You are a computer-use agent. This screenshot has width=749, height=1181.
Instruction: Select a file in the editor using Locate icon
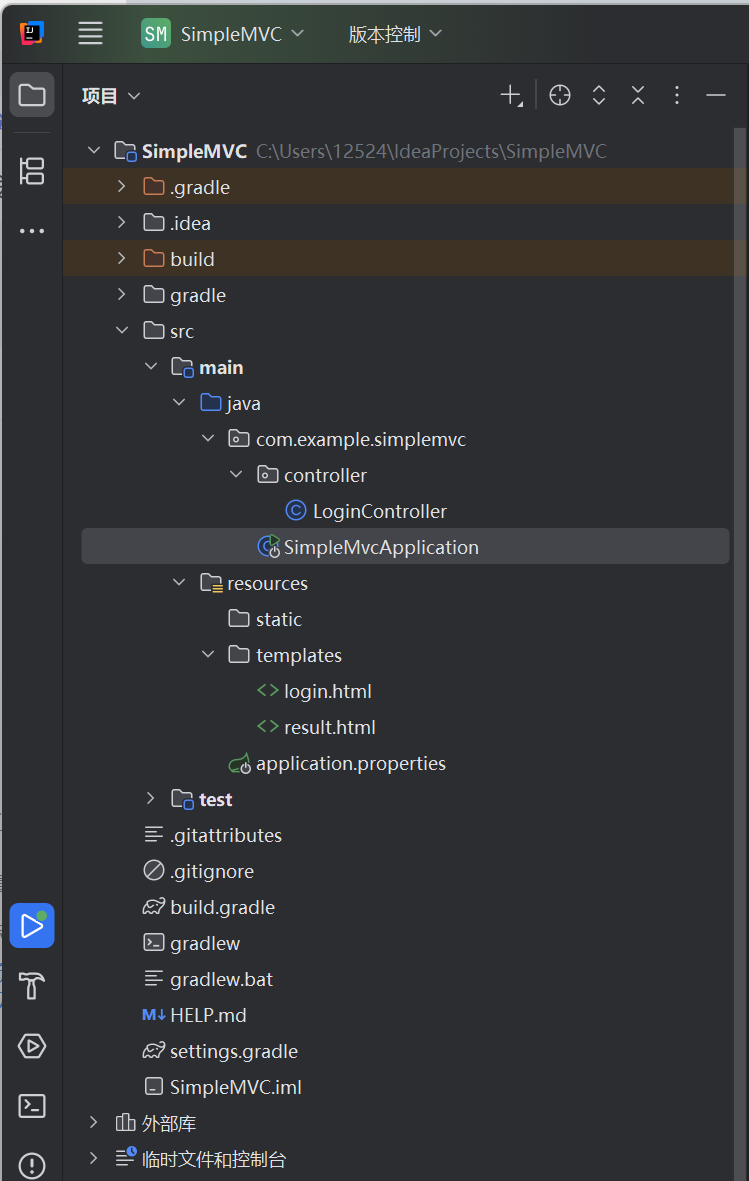[x=559, y=95]
